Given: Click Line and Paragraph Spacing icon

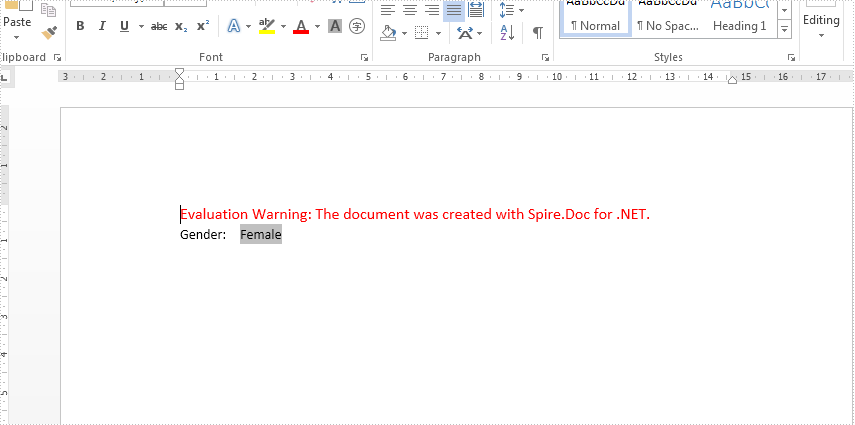Looking at the screenshot, I should point(507,10).
